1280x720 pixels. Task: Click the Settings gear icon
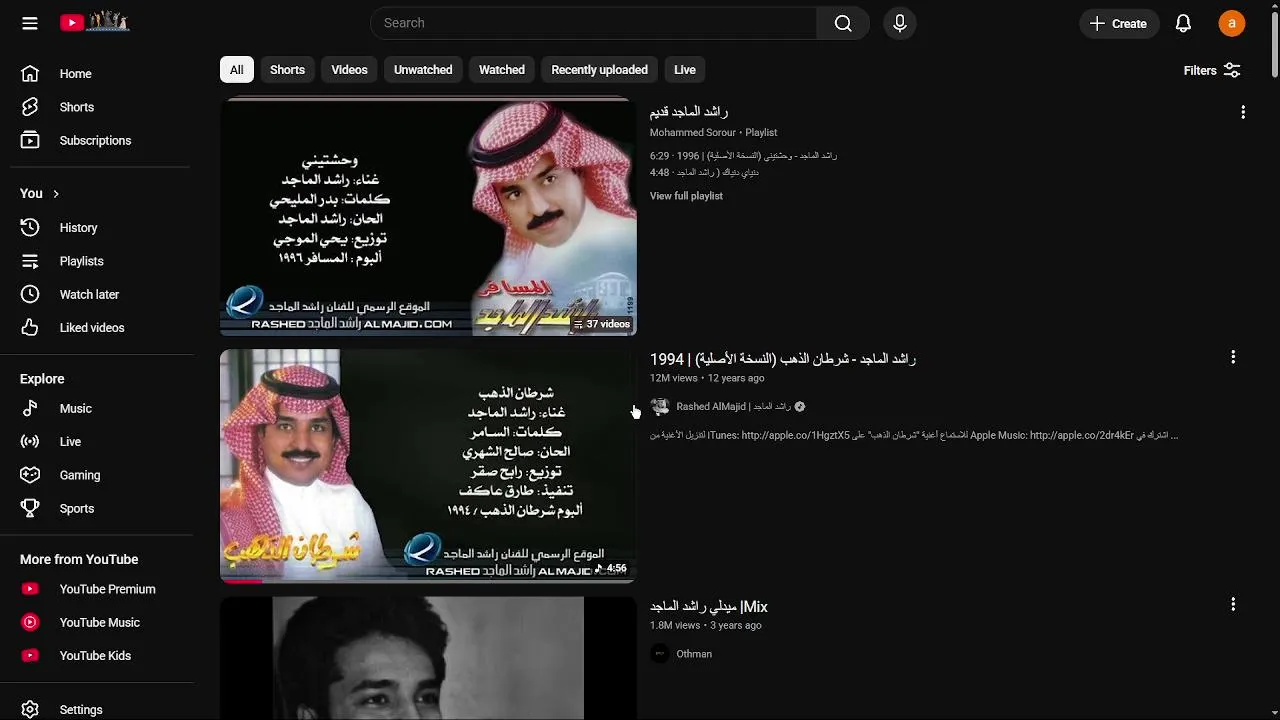tap(30, 709)
